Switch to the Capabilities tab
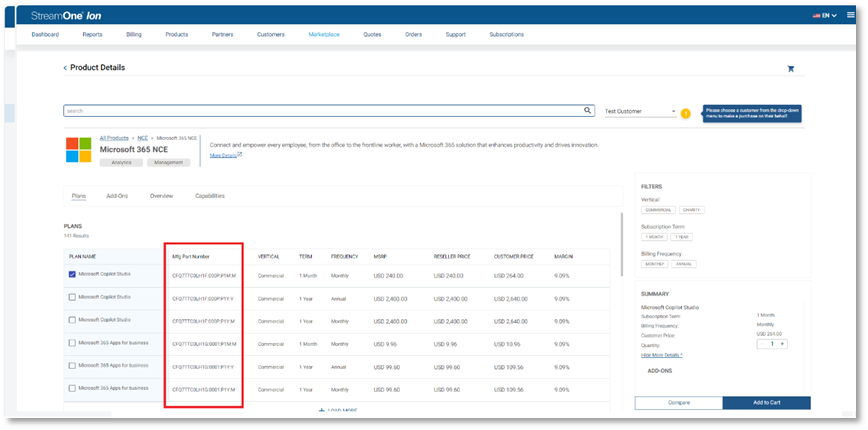Image resolution: width=868 pixels, height=430 pixels. click(210, 196)
